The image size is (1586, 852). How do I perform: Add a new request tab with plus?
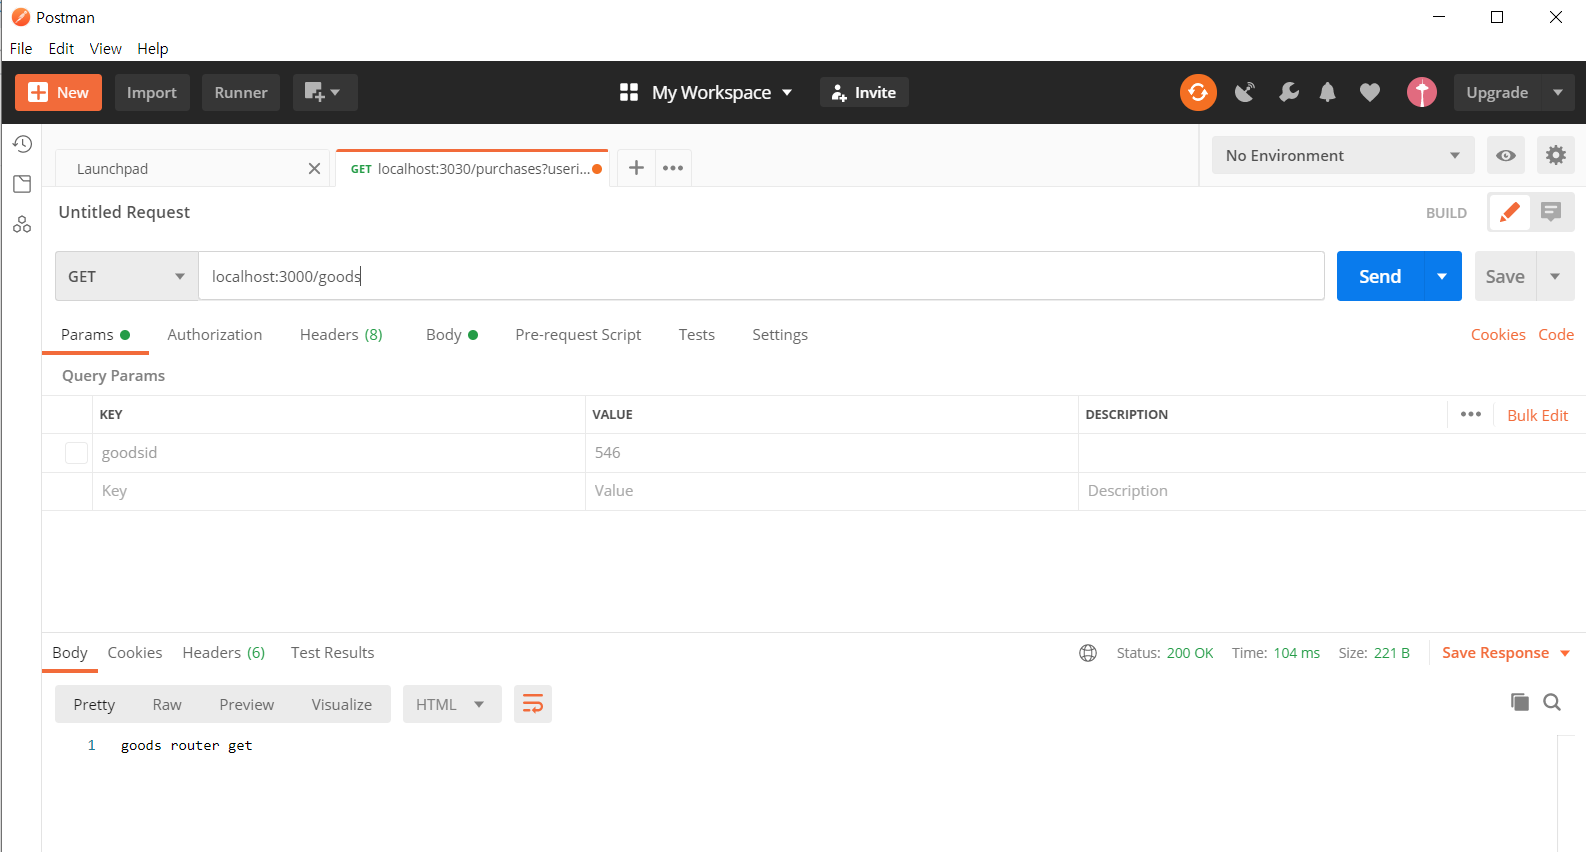(x=636, y=167)
